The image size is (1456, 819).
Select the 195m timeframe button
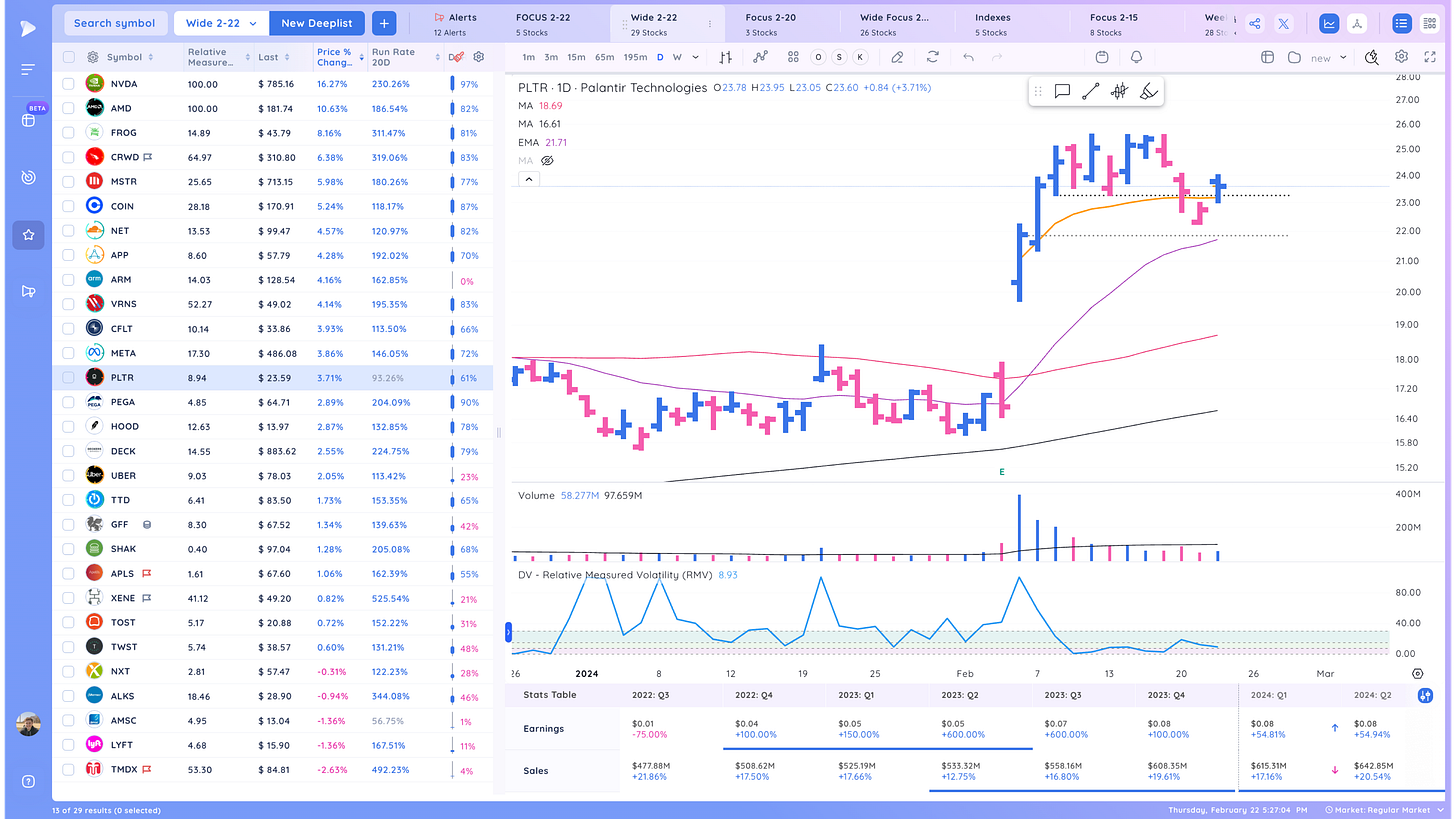[635, 57]
